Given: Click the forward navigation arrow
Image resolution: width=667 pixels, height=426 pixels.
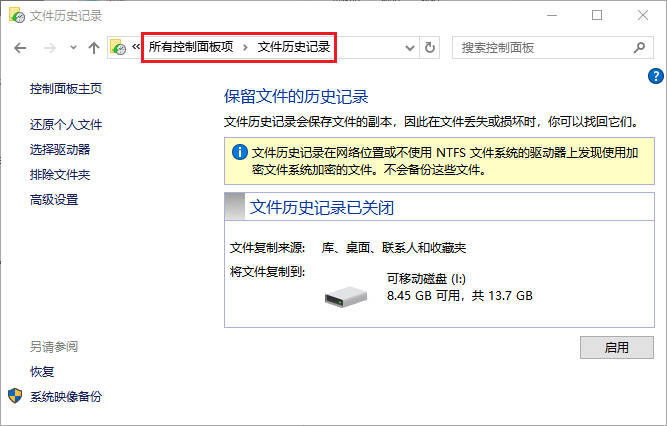Looking at the screenshot, I should (x=50, y=48).
